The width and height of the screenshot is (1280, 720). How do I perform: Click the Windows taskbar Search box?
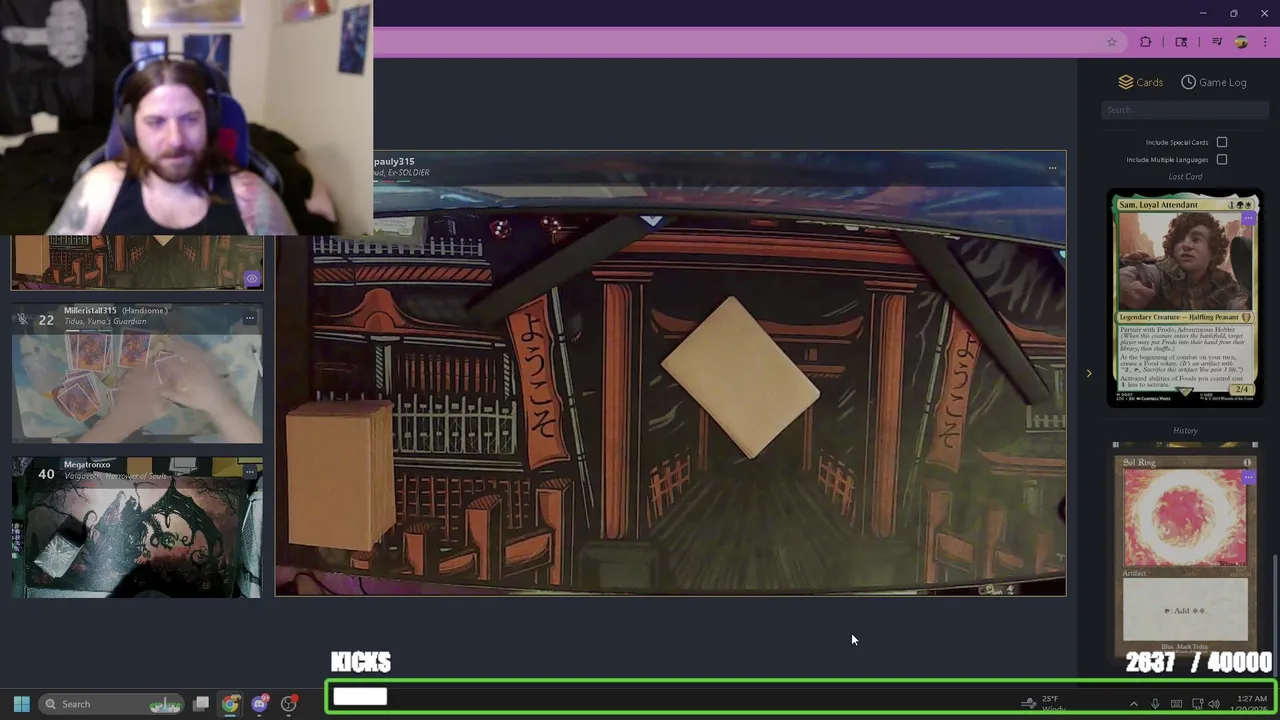(112, 704)
